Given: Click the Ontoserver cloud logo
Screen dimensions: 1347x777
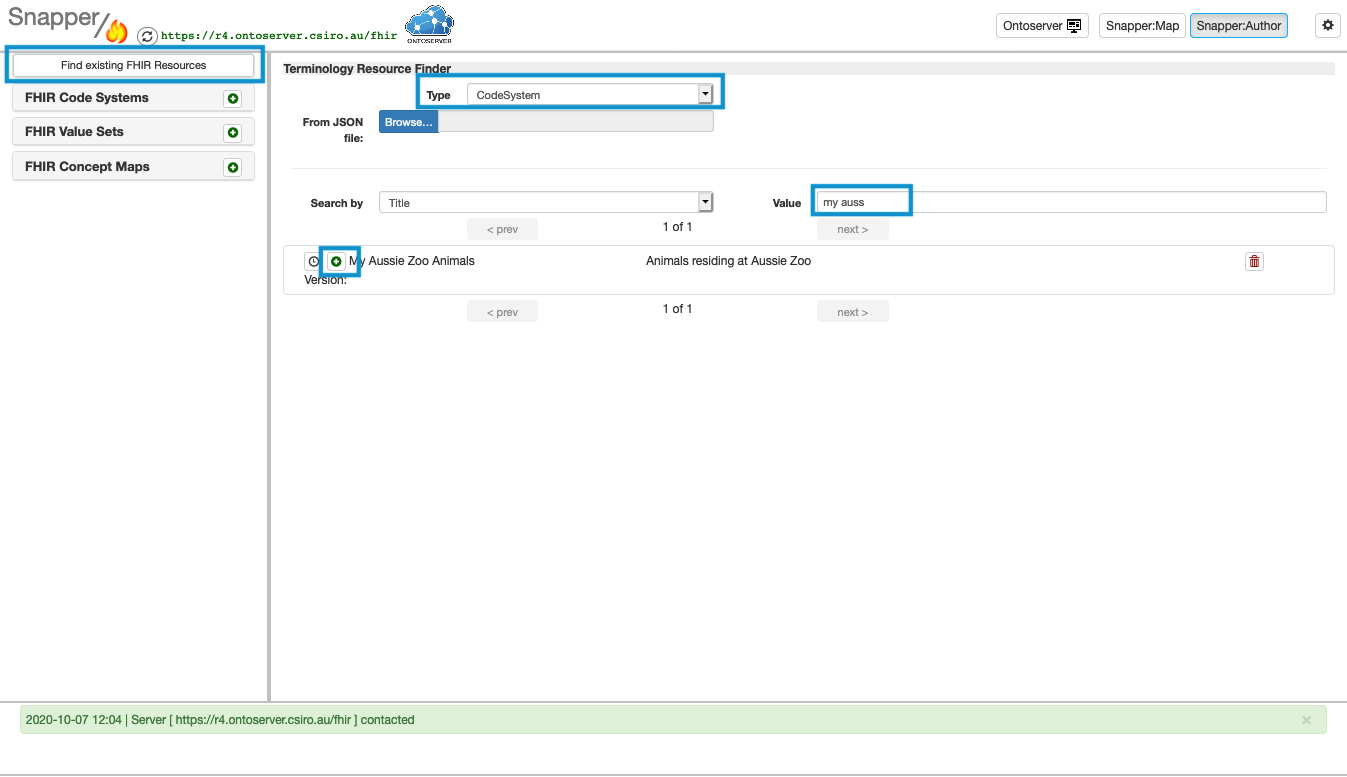Looking at the screenshot, I should pyautogui.click(x=429, y=24).
